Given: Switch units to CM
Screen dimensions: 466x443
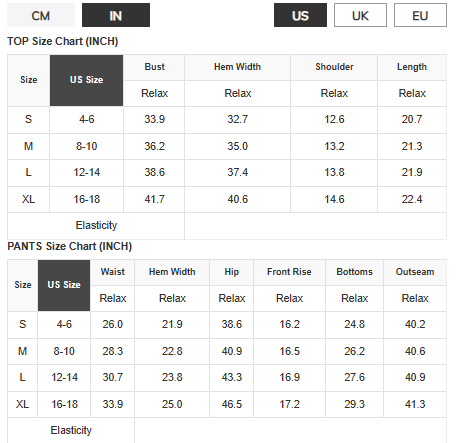Looking at the screenshot, I should point(41,15).
